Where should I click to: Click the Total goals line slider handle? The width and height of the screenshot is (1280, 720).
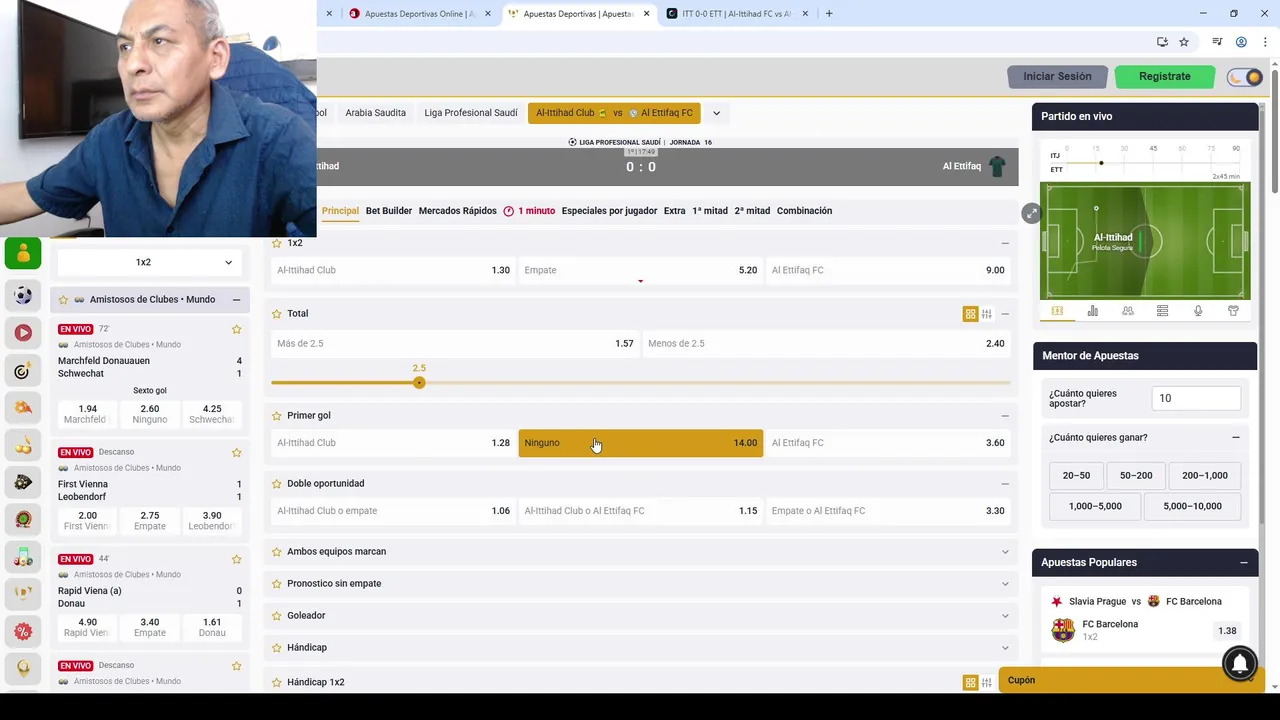point(419,383)
